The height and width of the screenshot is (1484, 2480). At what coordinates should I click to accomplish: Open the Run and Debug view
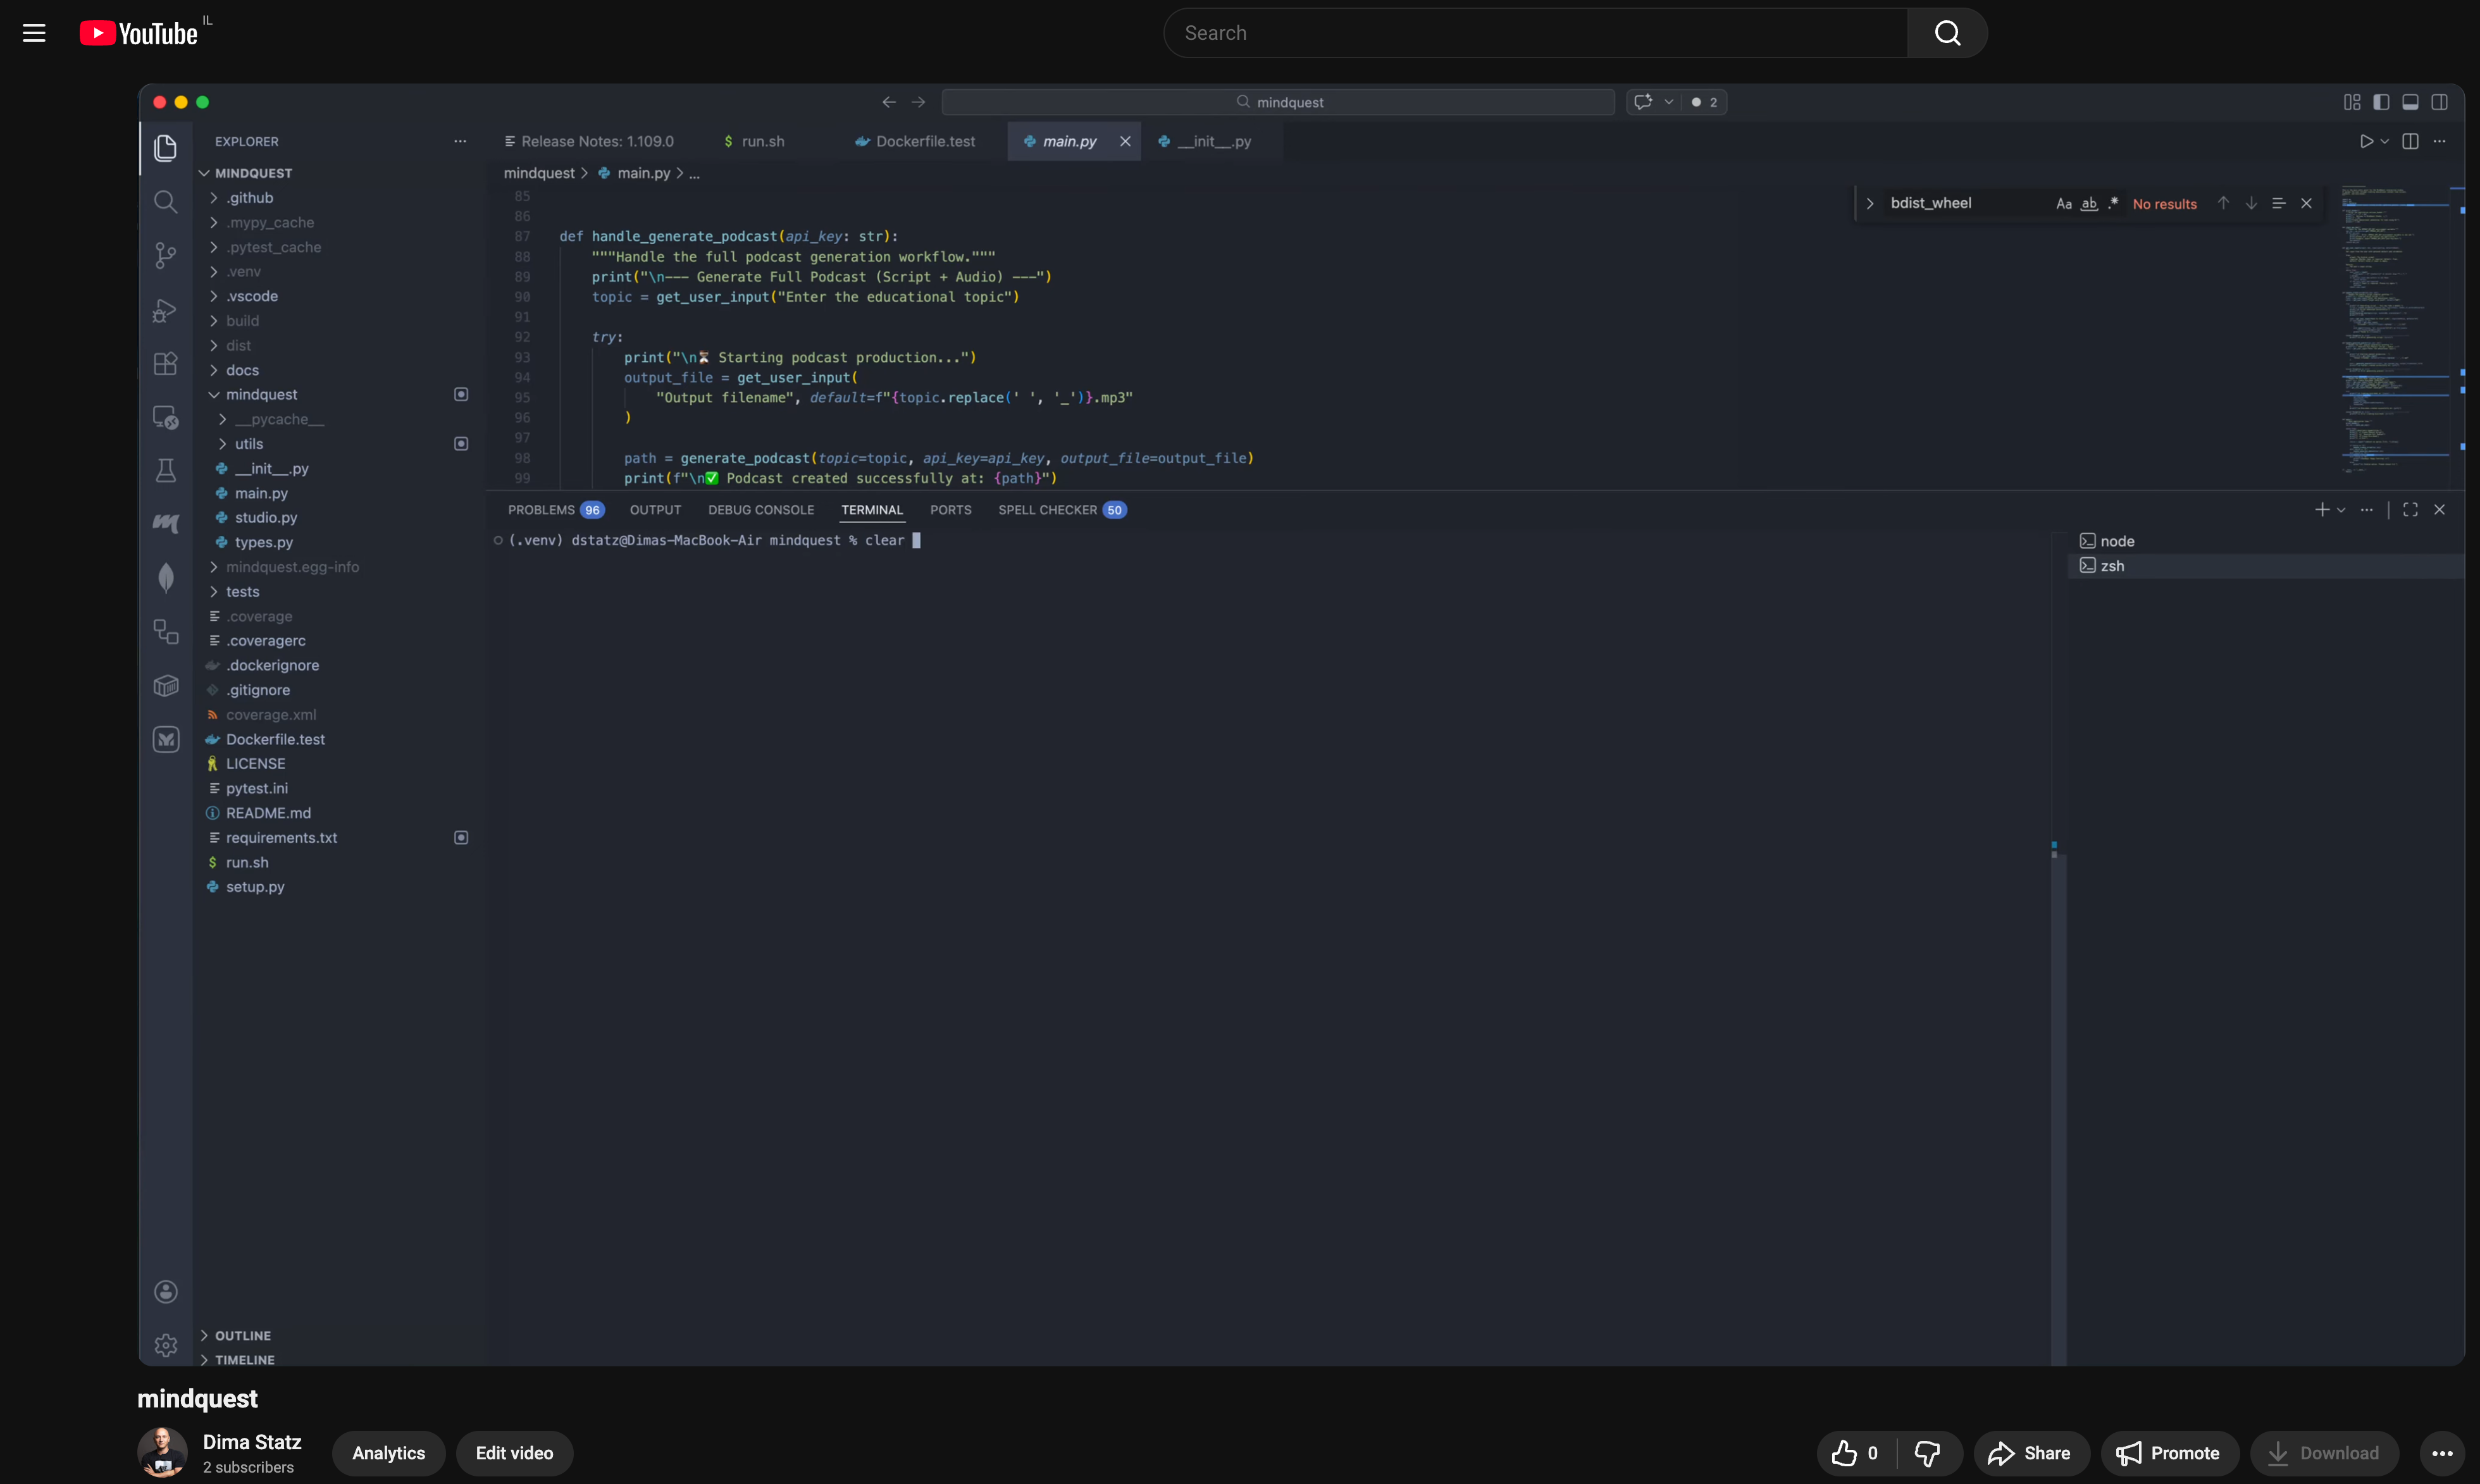point(166,310)
